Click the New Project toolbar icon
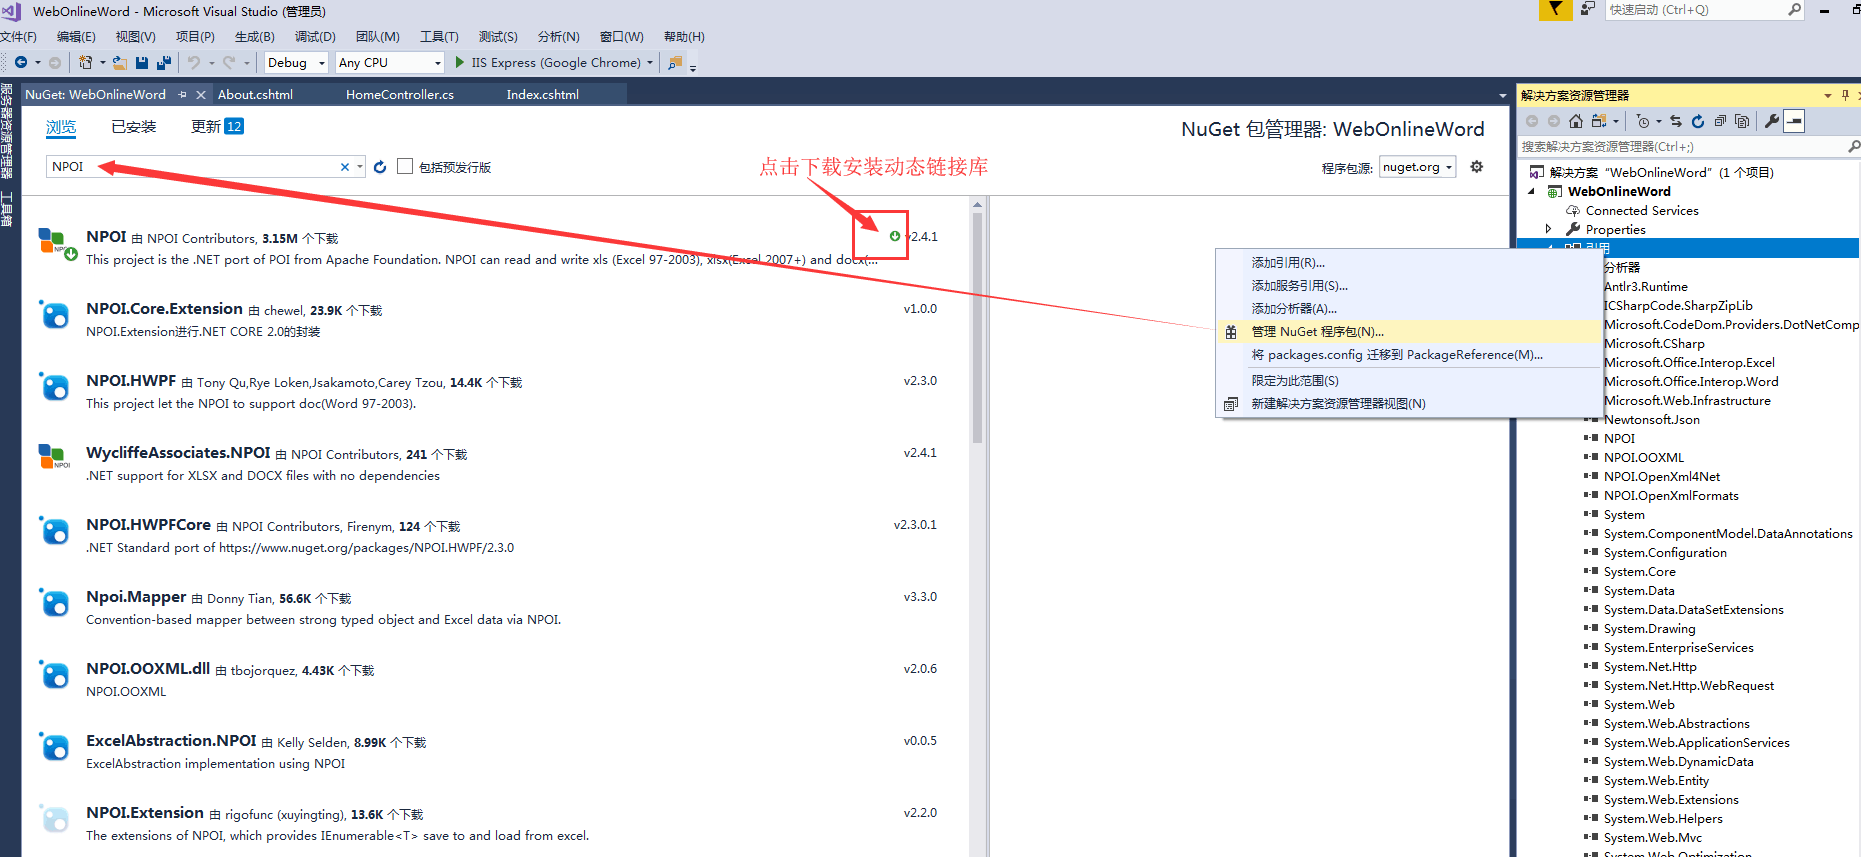Viewport: 1861px width, 857px height. (85, 62)
